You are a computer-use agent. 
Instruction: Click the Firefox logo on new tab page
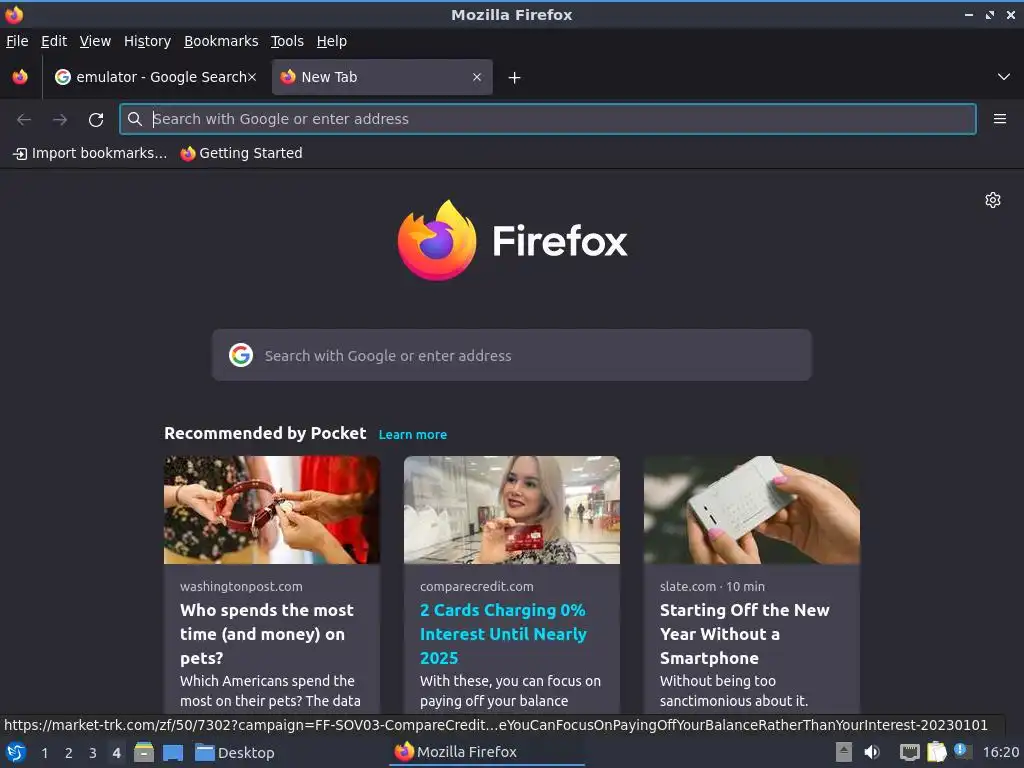coord(512,240)
